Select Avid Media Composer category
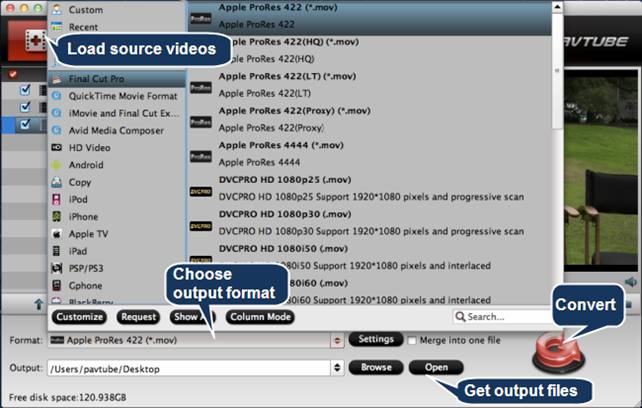642x408 pixels. (x=117, y=130)
